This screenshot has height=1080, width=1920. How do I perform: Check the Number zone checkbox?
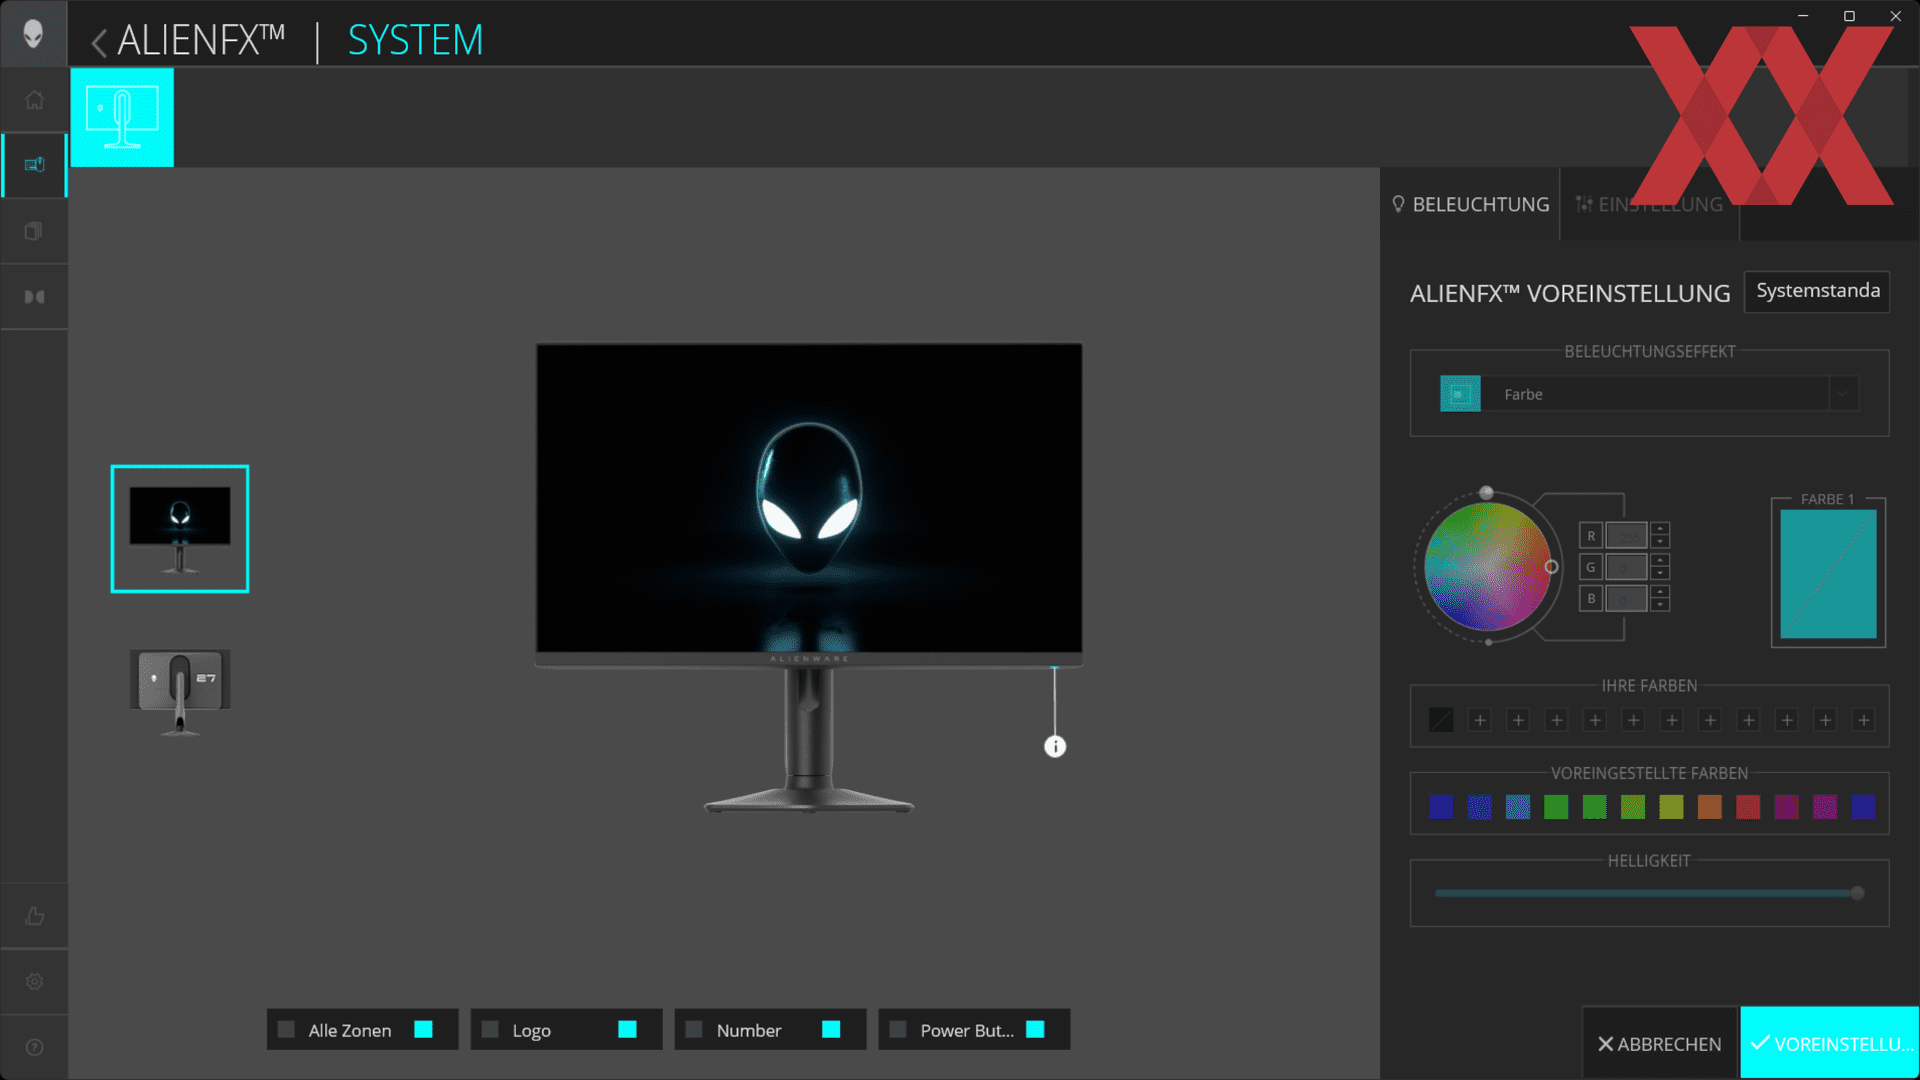[x=694, y=1029]
